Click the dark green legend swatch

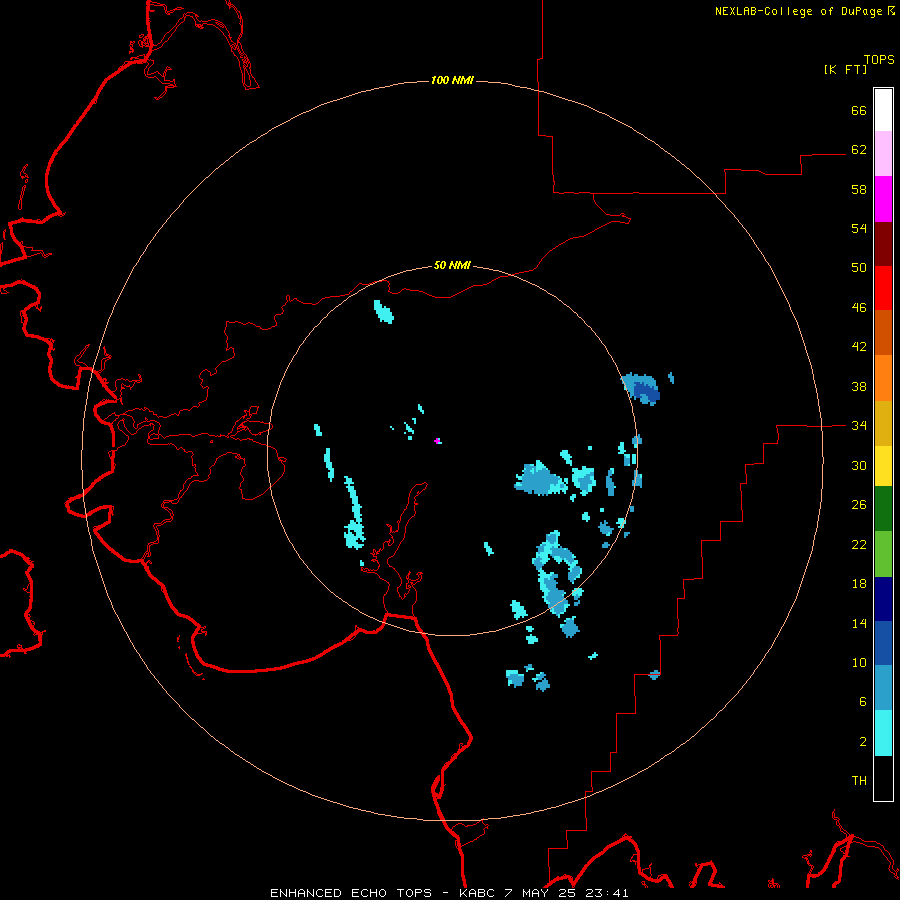pyautogui.click(x=883, y=509)
